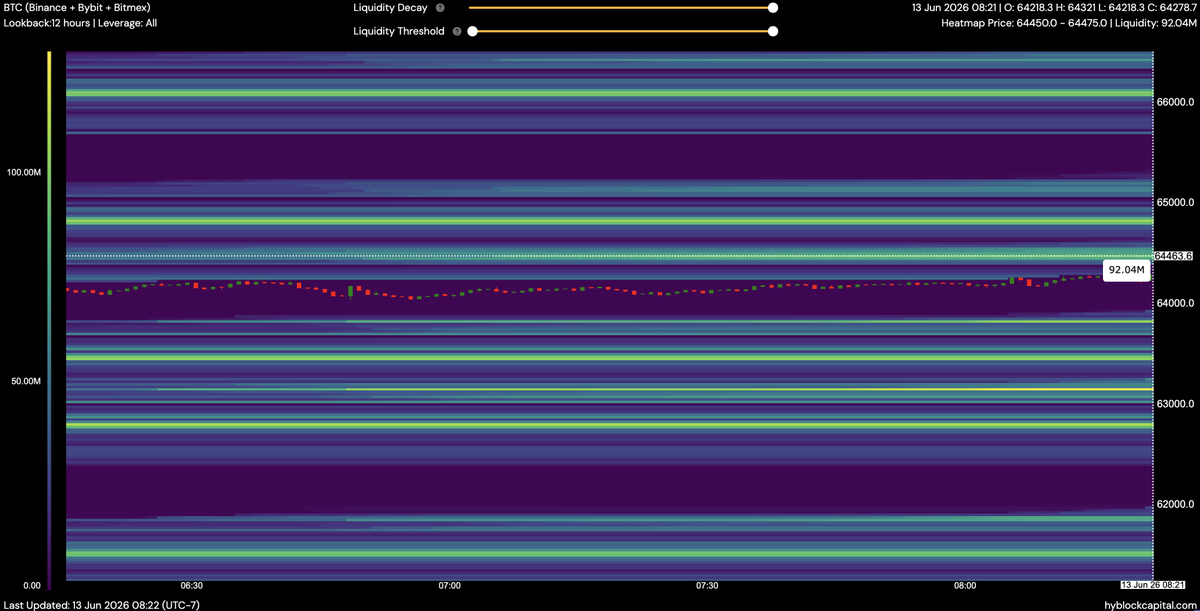
Task: Click the 62000.0 price axis label
Action: click(1176, 504)
